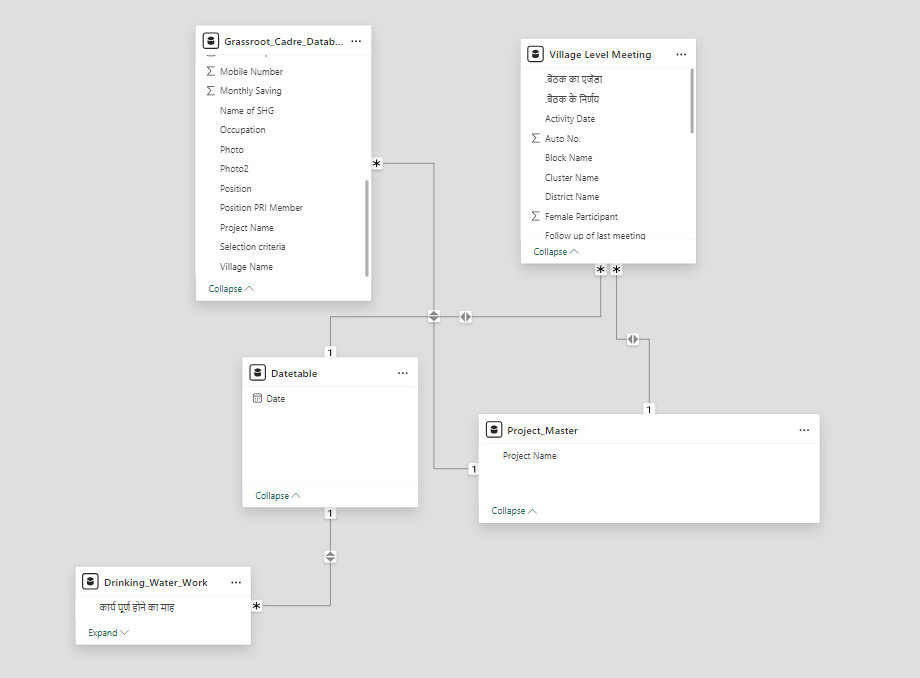Click many-side asterisk on Grassroot_Cadre_Database table
Image resolution: width=920 pixels, height=678 pixels.
(x=377, y=164)
